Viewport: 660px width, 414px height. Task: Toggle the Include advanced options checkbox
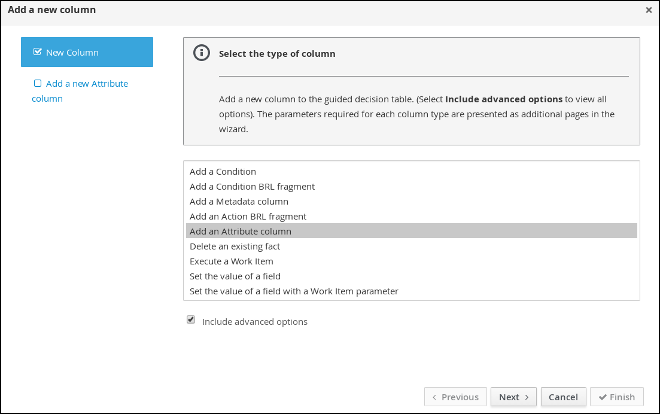click(x=191, y=321)
